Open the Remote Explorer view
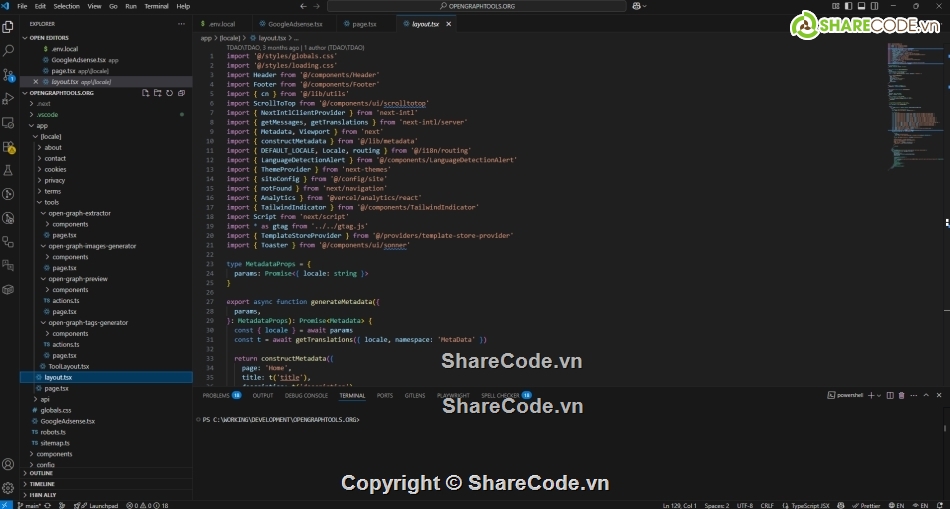The height and width of the screenshot is (509, 950). coord(8,122)
